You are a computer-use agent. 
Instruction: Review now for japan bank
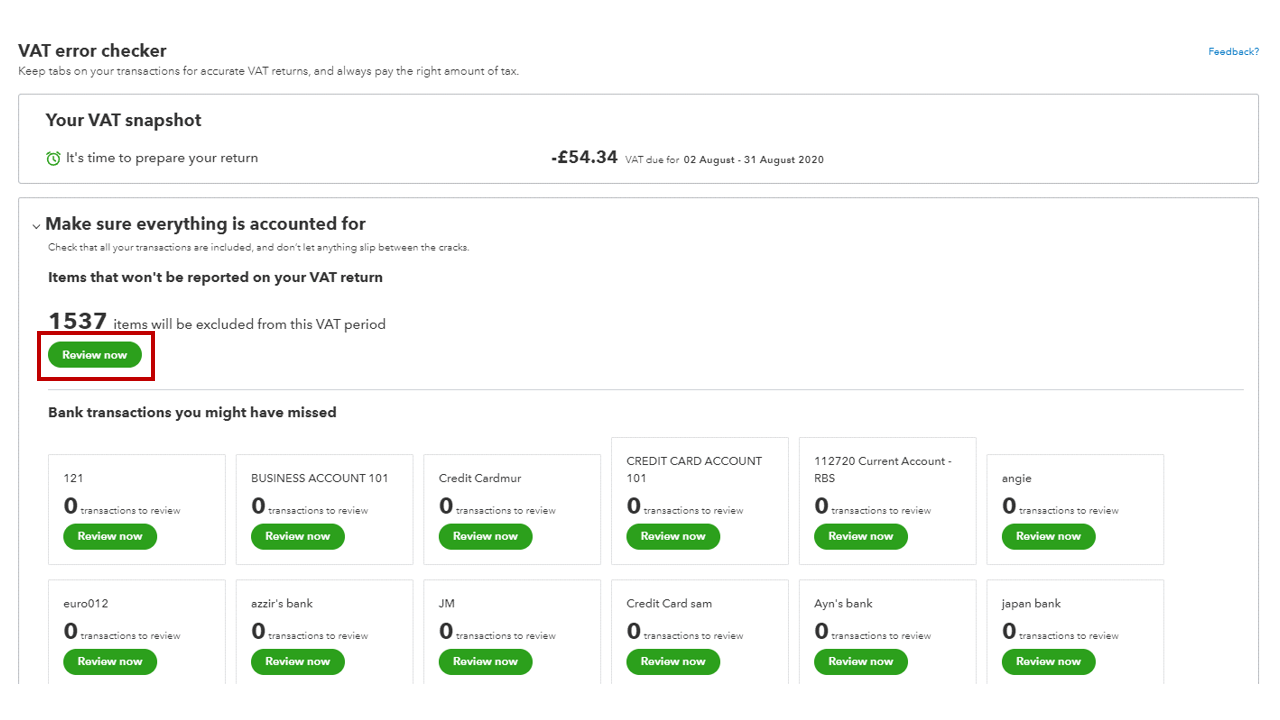pos(1048,661)
